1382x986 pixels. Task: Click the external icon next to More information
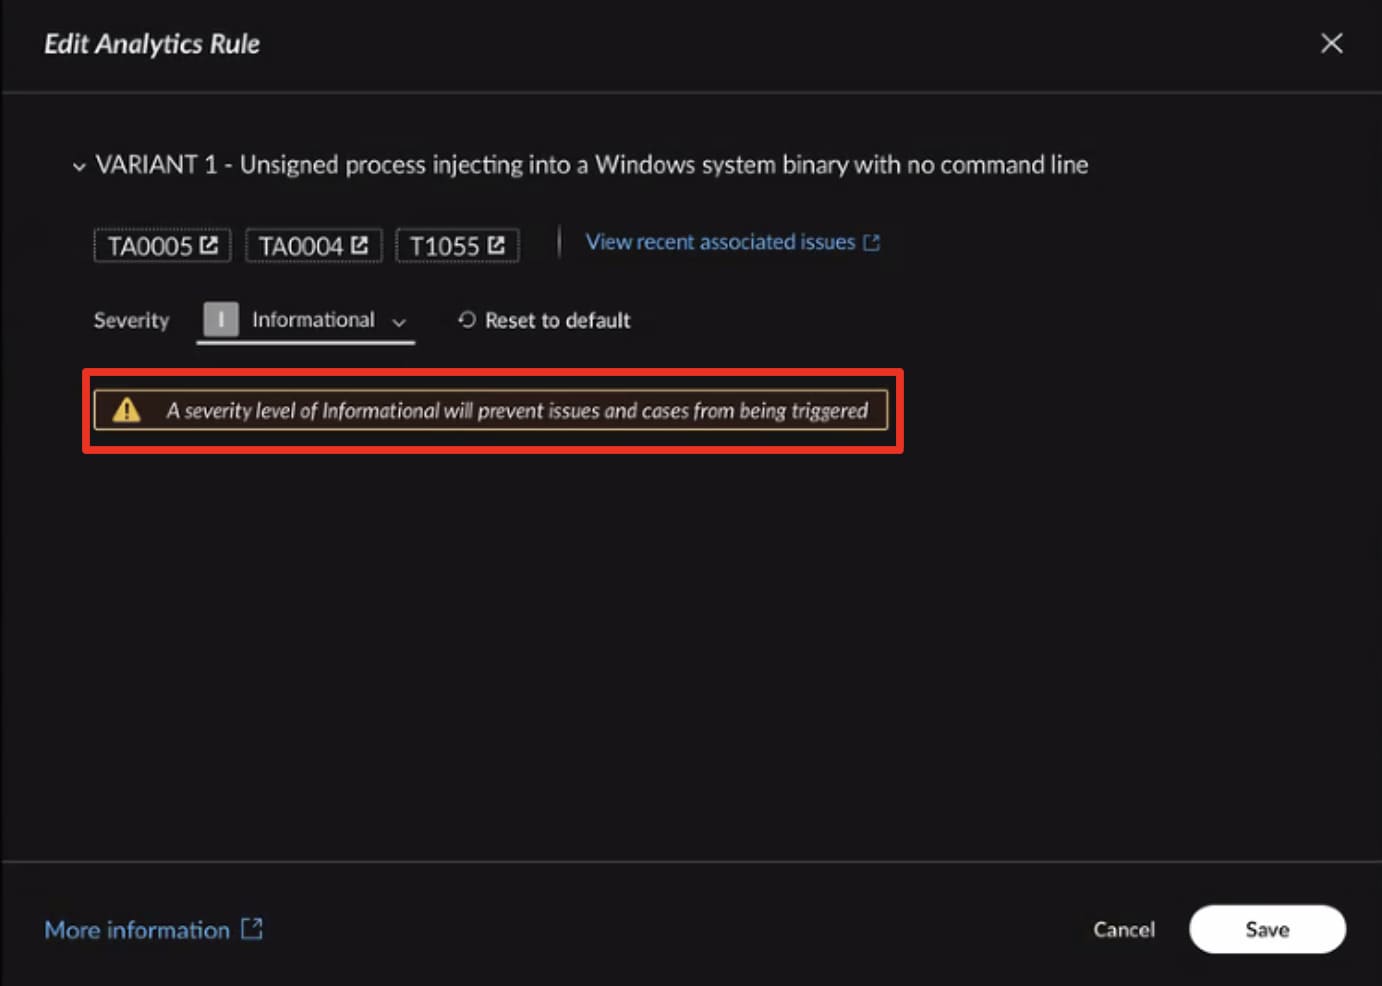pyautogui.click(x=252, y=929)
